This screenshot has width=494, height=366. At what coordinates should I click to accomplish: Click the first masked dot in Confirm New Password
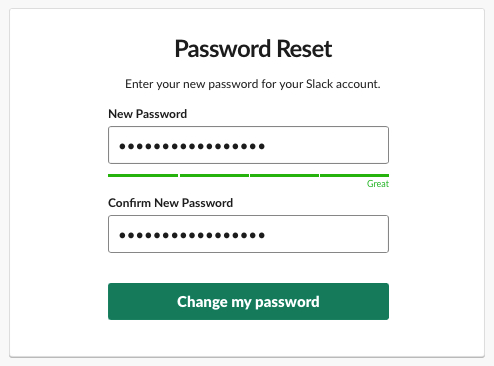pos(122,235)
